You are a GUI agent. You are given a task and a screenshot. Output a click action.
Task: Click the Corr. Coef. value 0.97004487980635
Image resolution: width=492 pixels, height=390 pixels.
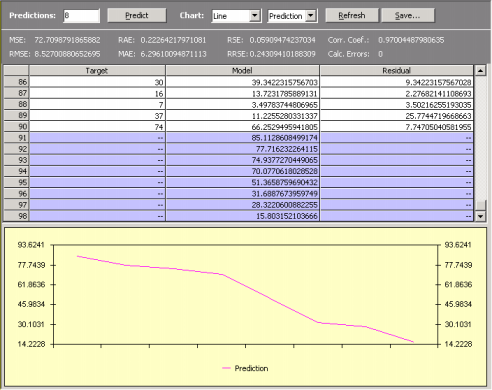(411, 40)
